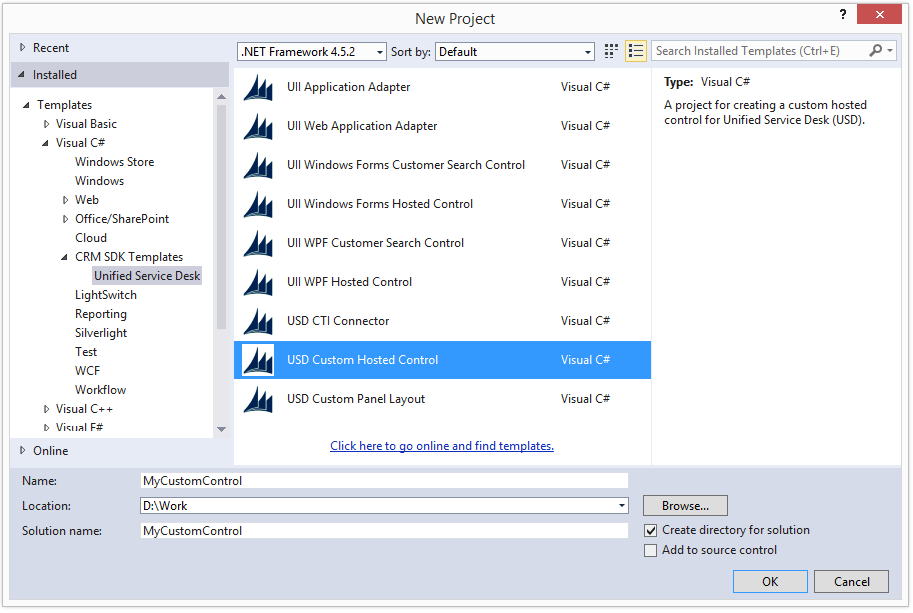Screen dimensions: 913x613
Task: Select the UII Application Adapter template
Action: coord(349,87)
